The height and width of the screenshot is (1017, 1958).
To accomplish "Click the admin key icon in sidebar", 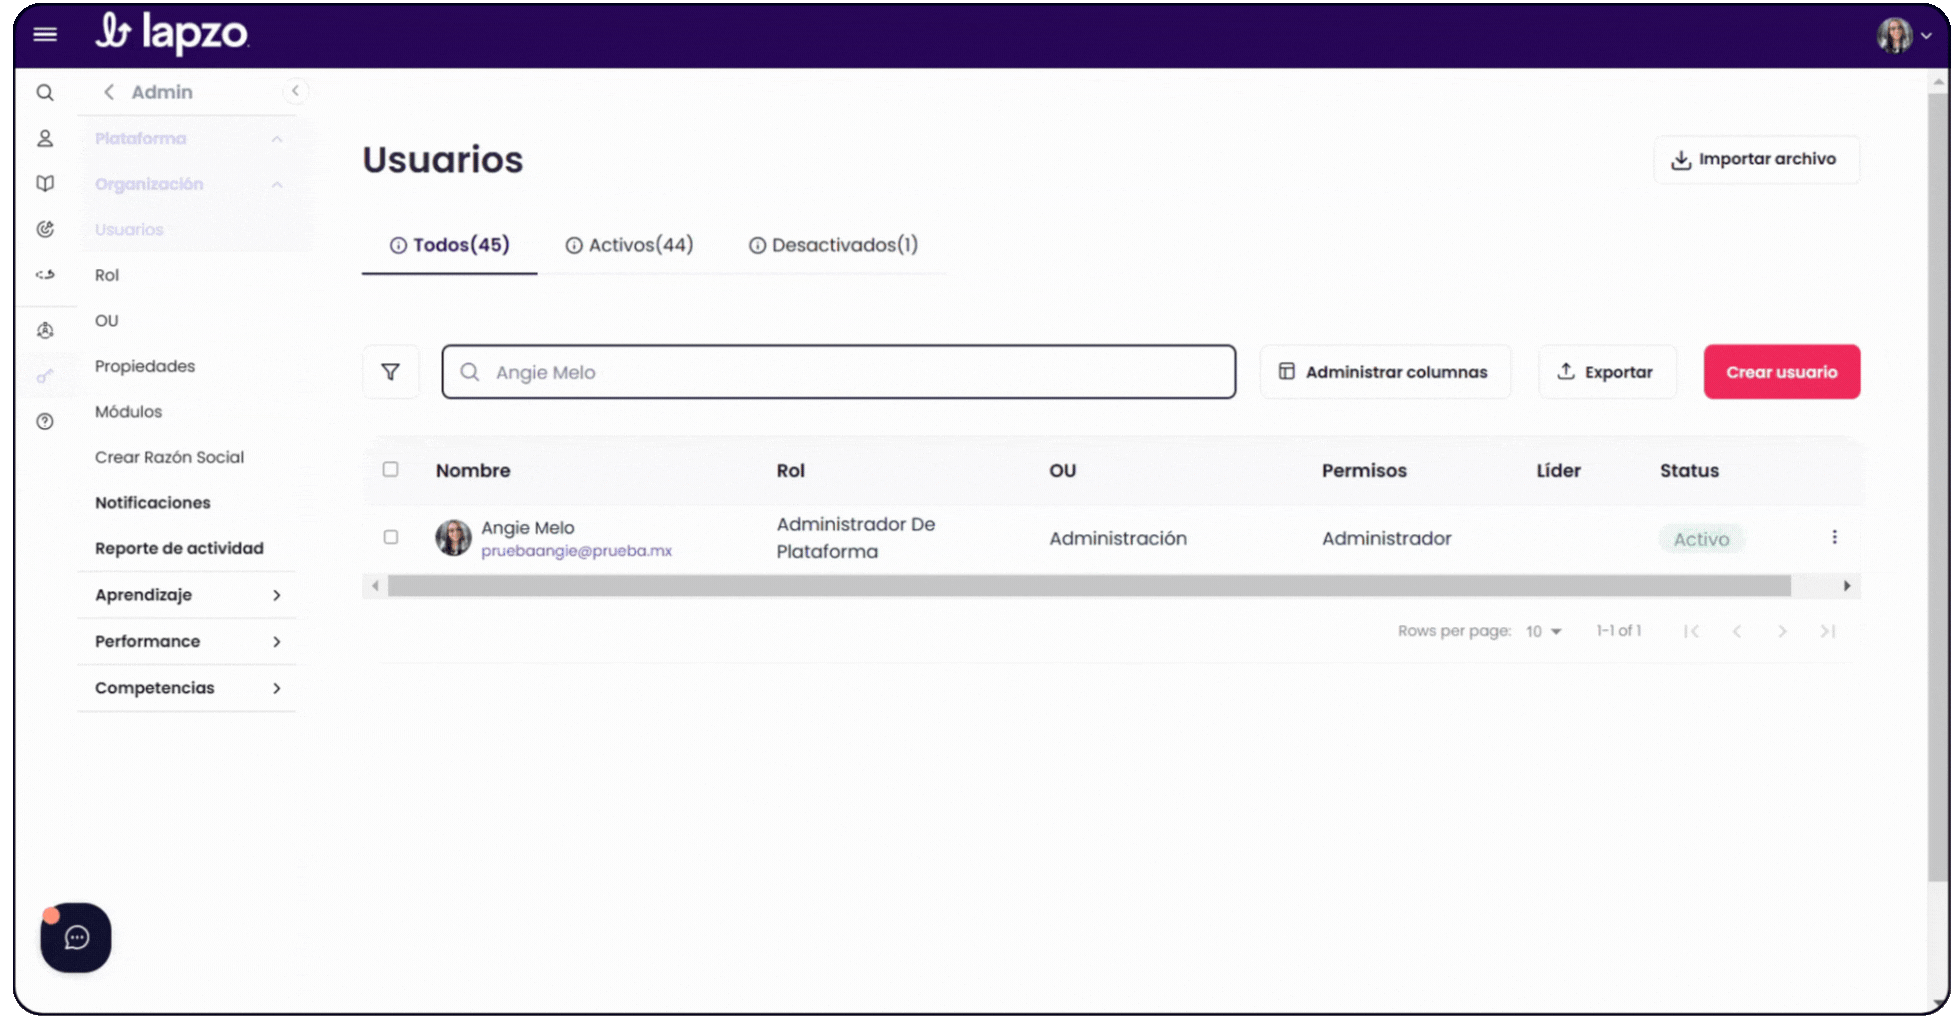I will pos(45,376).
